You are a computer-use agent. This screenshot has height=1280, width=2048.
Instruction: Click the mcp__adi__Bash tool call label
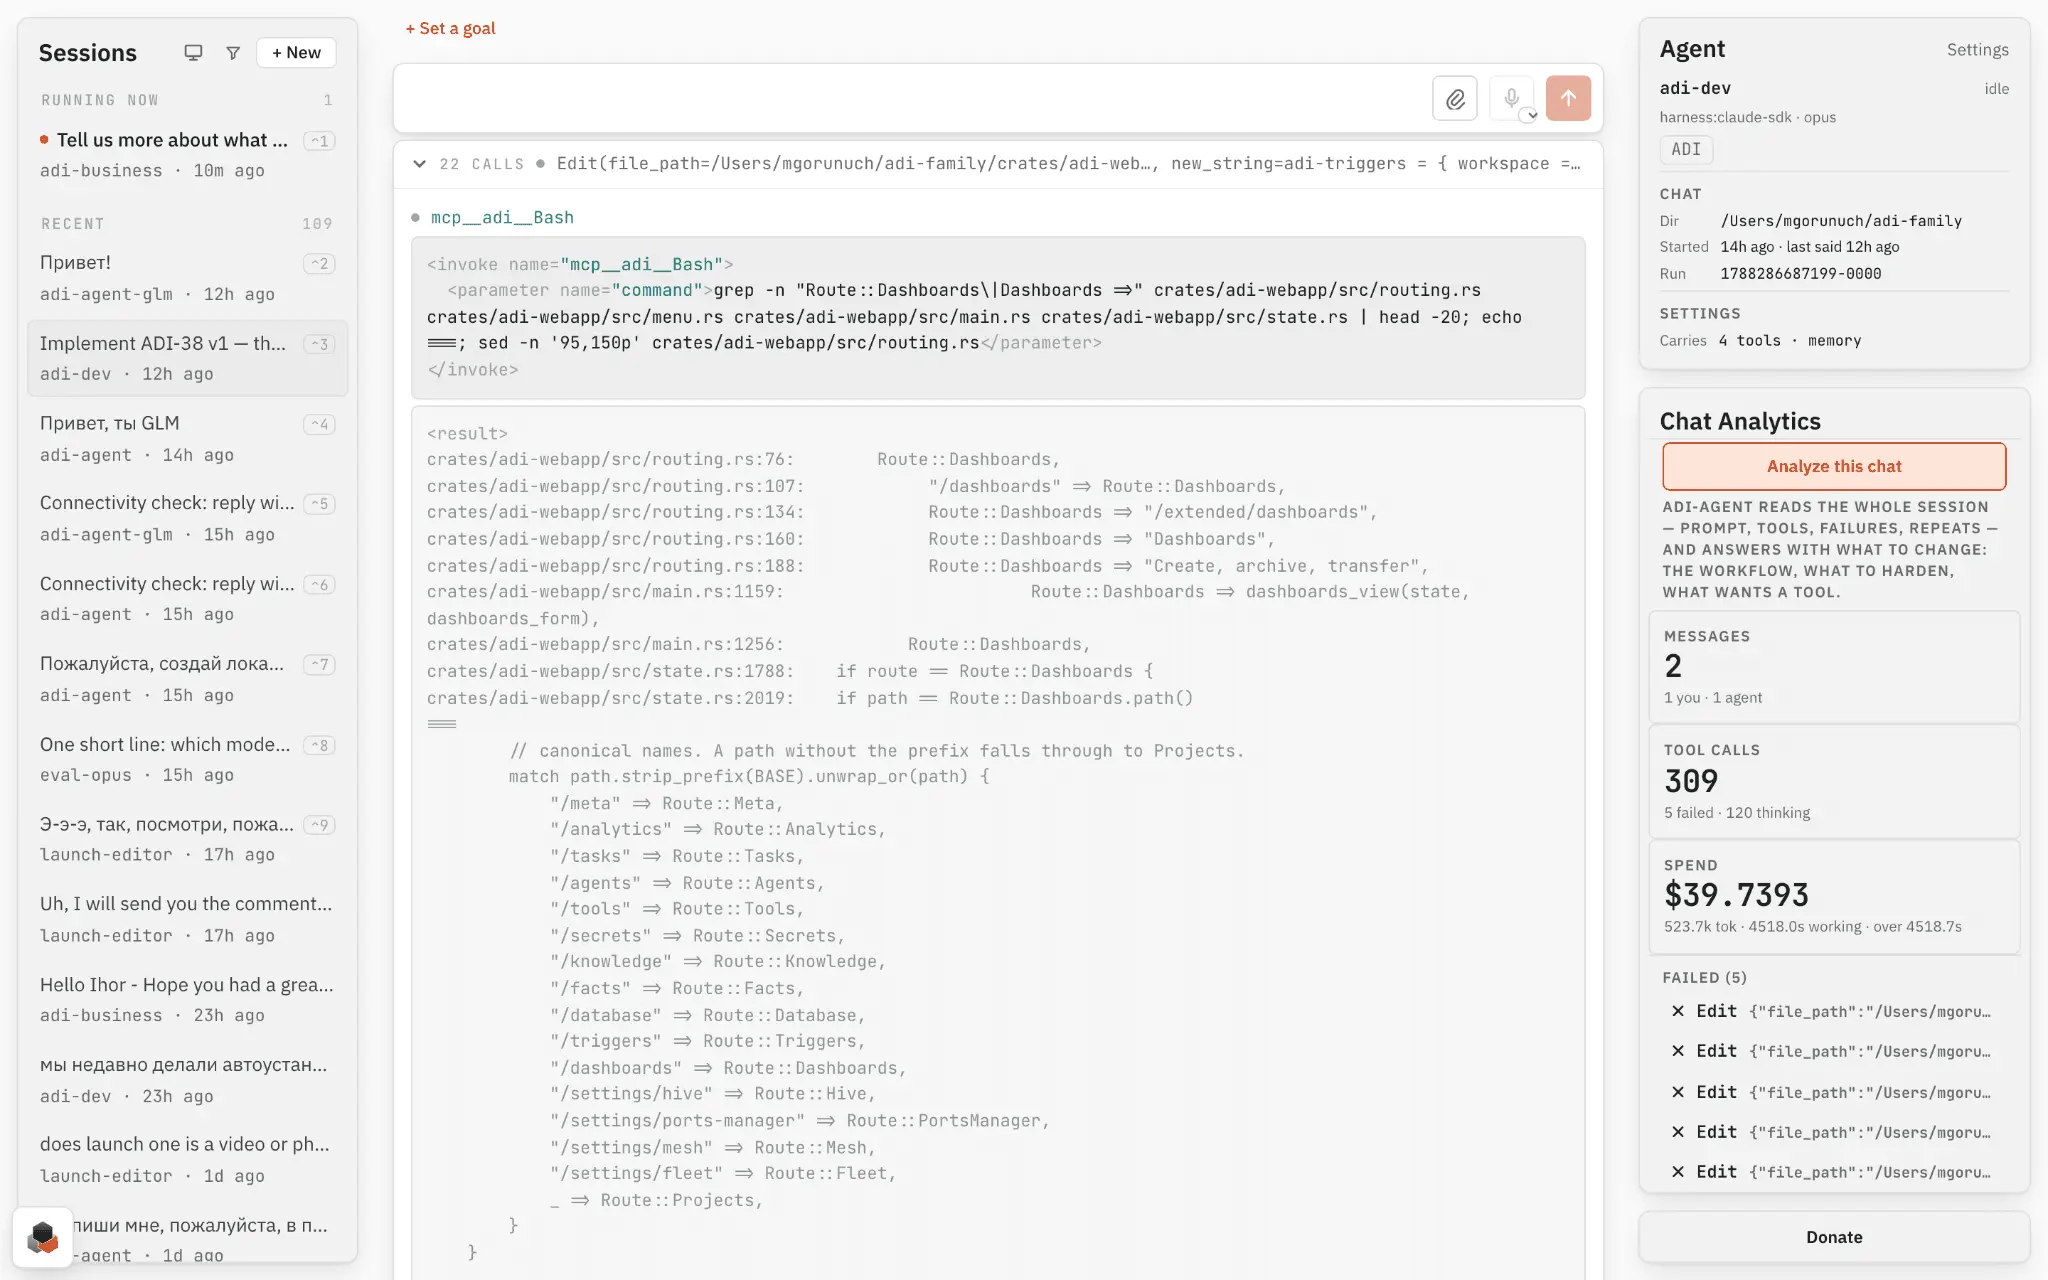click(x=502, y=218)
